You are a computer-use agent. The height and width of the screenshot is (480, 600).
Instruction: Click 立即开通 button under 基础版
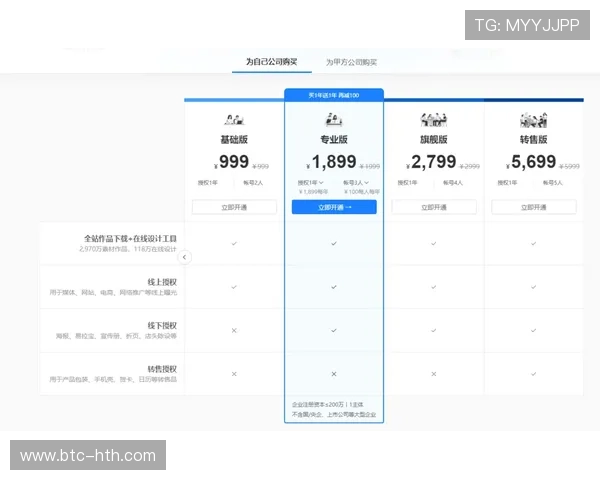click(x=234, y=207)
